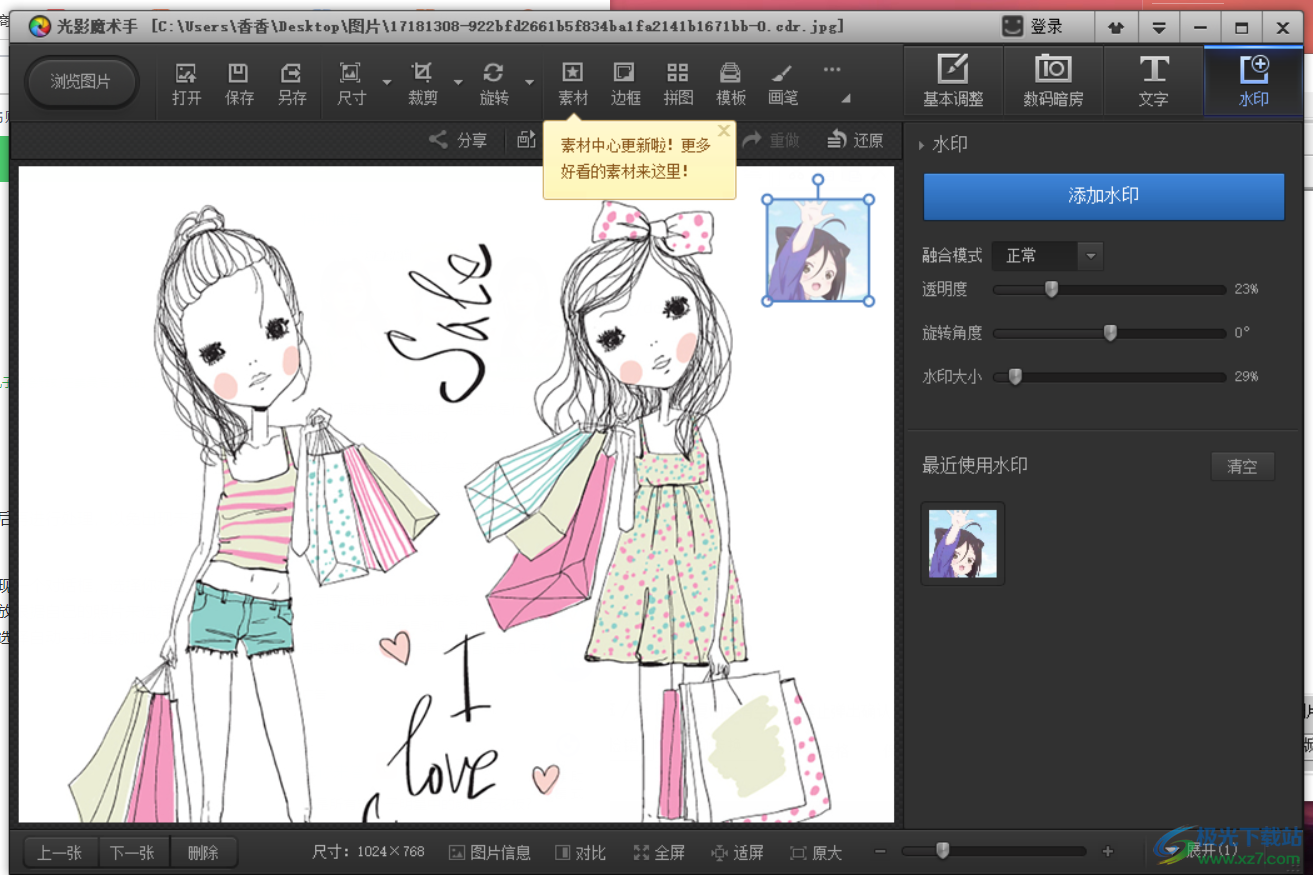Switch to the 基本调整 tab
Screen dimensions: 1313x875
coord(953,81)
